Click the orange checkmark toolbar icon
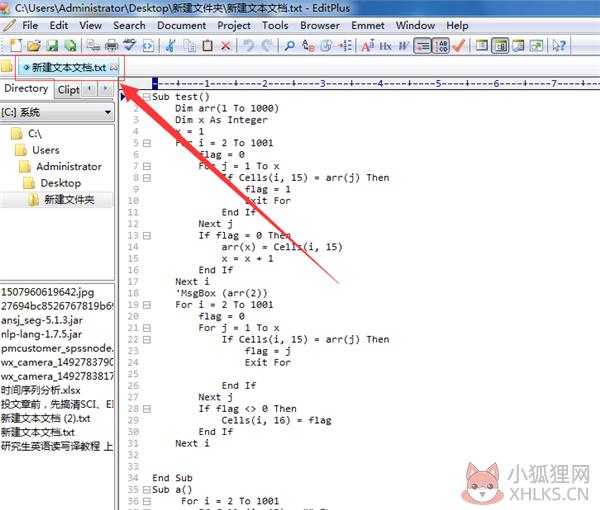The width and height of the screenshot is (600, 510). tap(458, 46)
